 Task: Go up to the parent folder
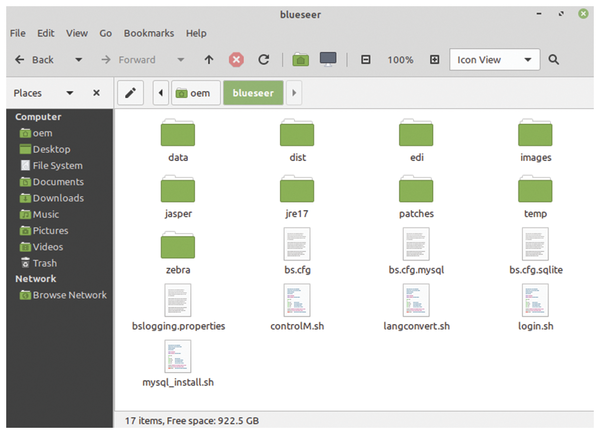tap(209, 60)
